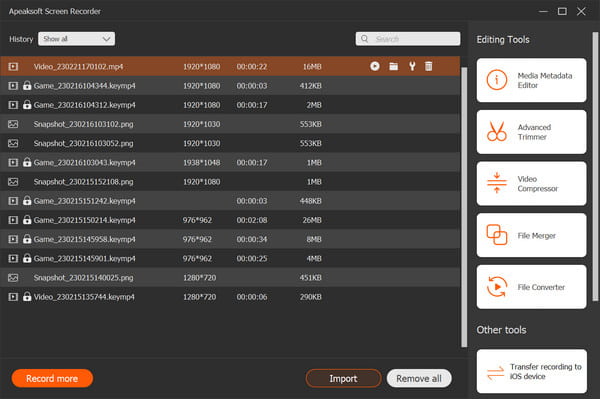Click the Video Compressor icon
The width and height of the screenshot is (600, 399).
[497, 183]
